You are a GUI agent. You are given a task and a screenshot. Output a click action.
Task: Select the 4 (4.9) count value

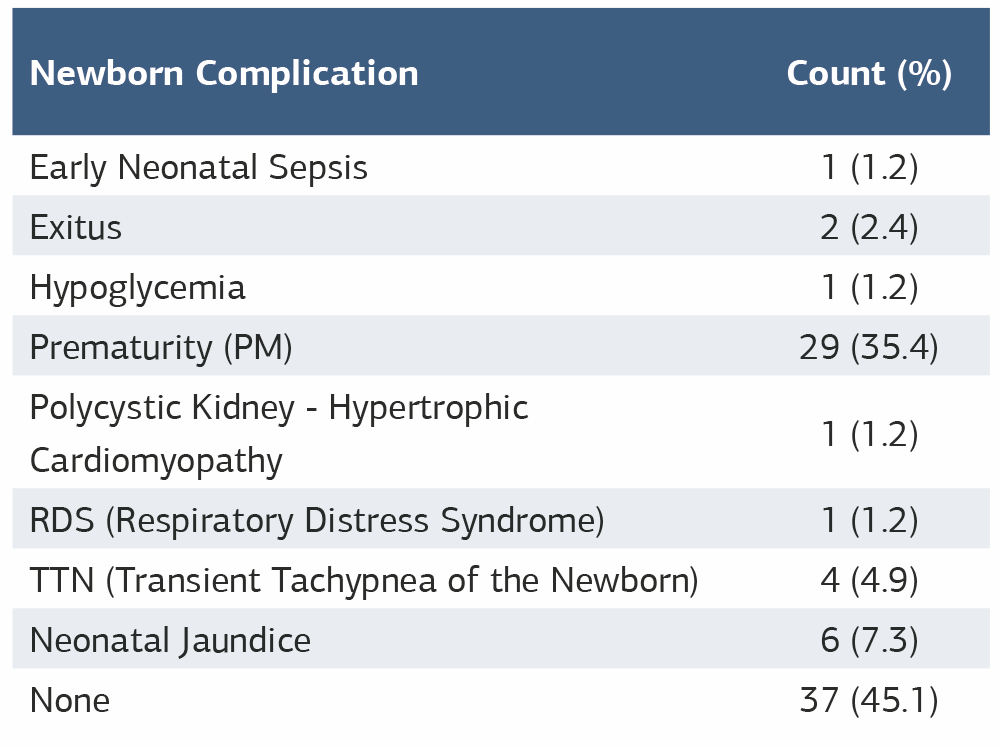[868, 580]
